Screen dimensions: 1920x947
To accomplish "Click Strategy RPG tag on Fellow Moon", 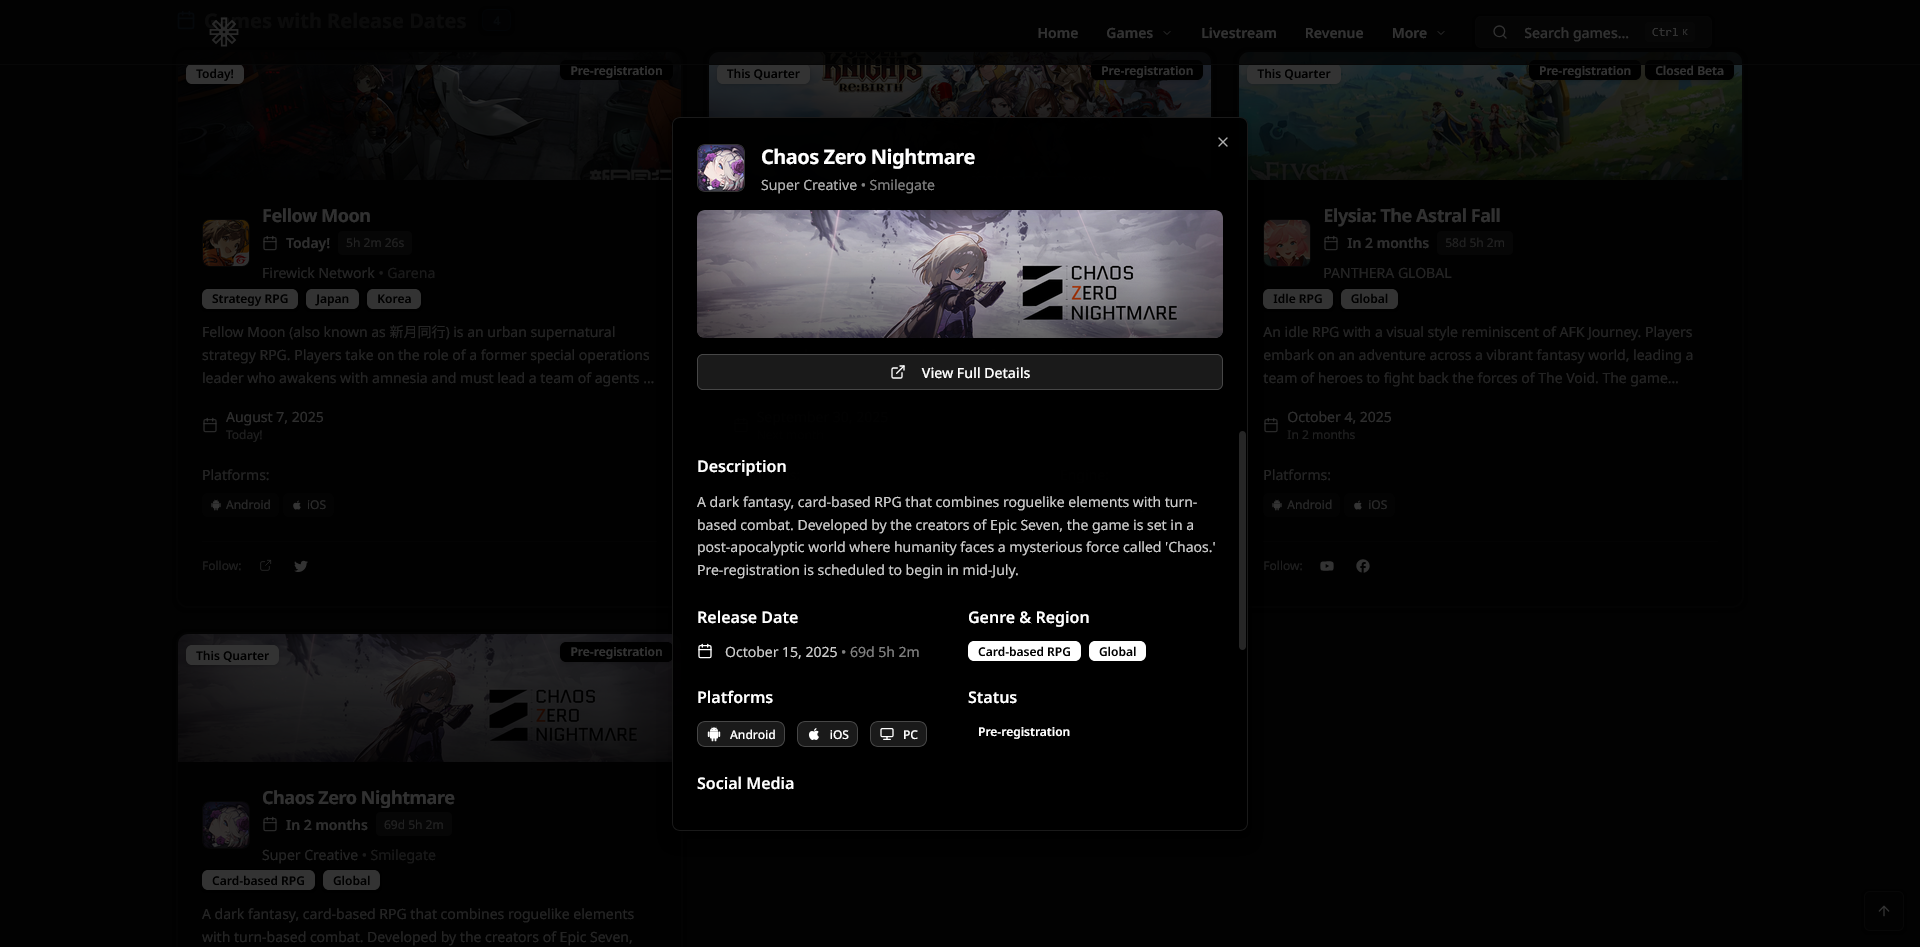I will 250,299.
